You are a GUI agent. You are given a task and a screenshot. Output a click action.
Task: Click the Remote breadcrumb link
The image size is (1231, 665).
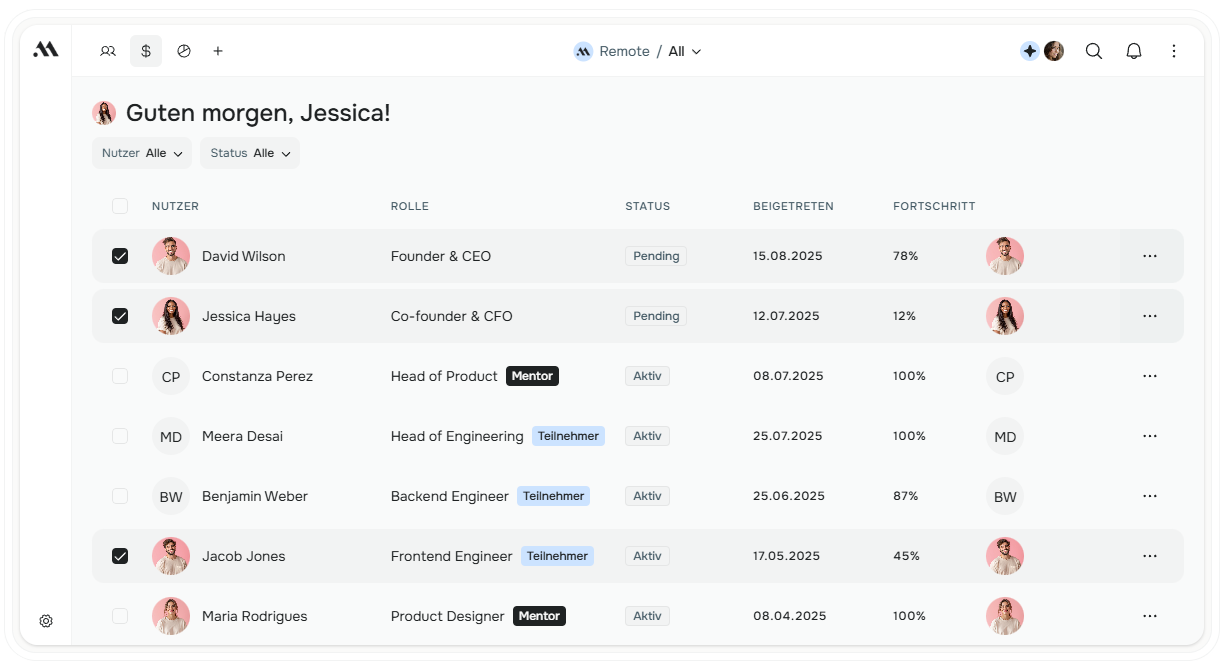pyautogui.click(x=625, y=51)
